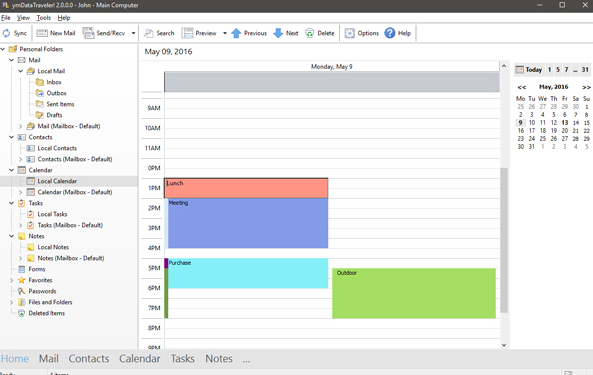593x375 pixels.
Task: Open the Help menu
Action: coord(64,18)
